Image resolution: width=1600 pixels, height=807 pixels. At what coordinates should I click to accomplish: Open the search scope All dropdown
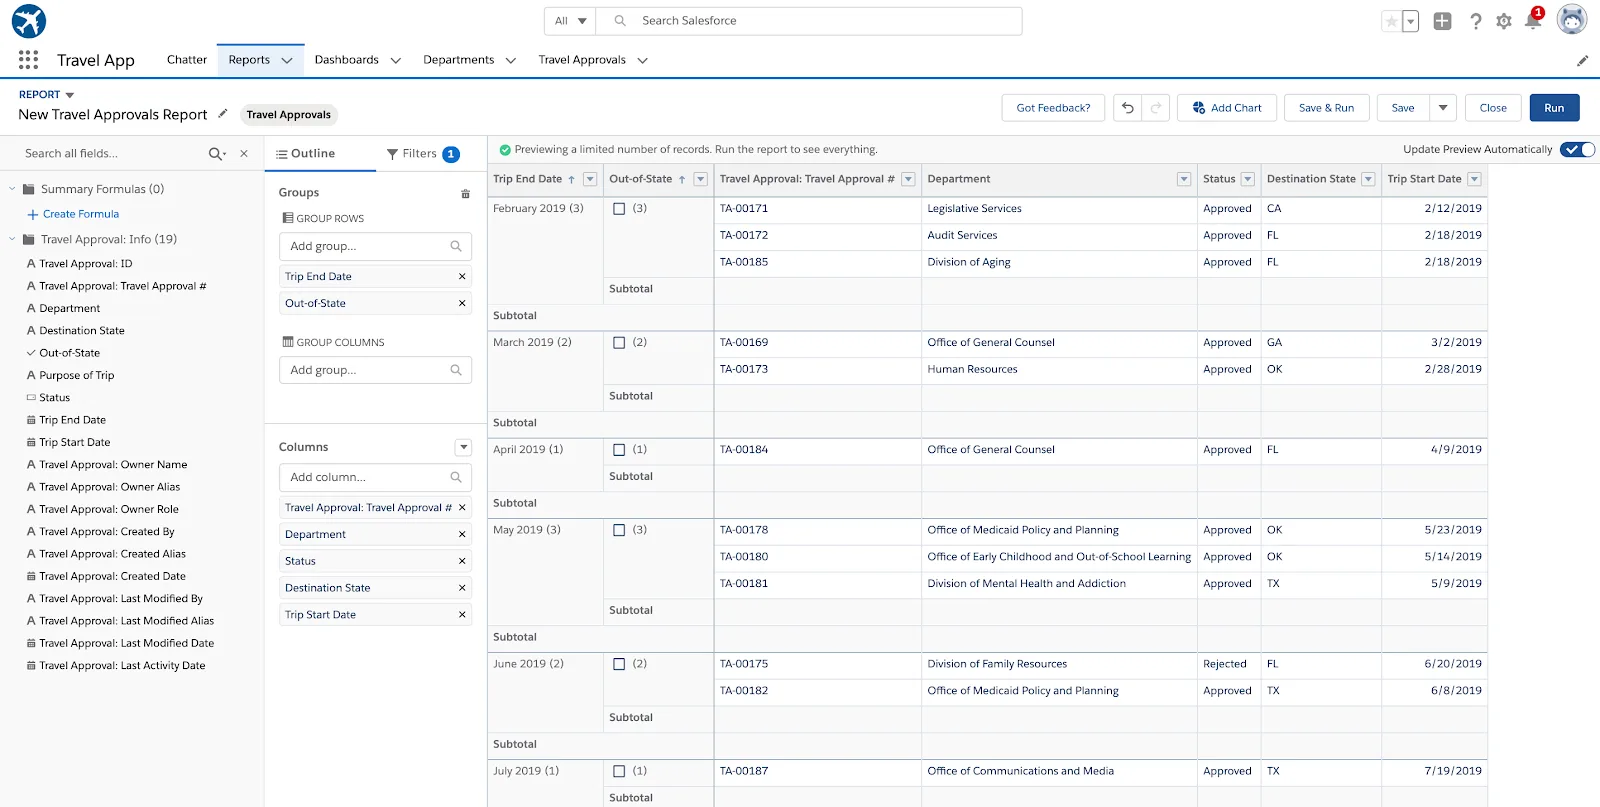tap(570, 21)
